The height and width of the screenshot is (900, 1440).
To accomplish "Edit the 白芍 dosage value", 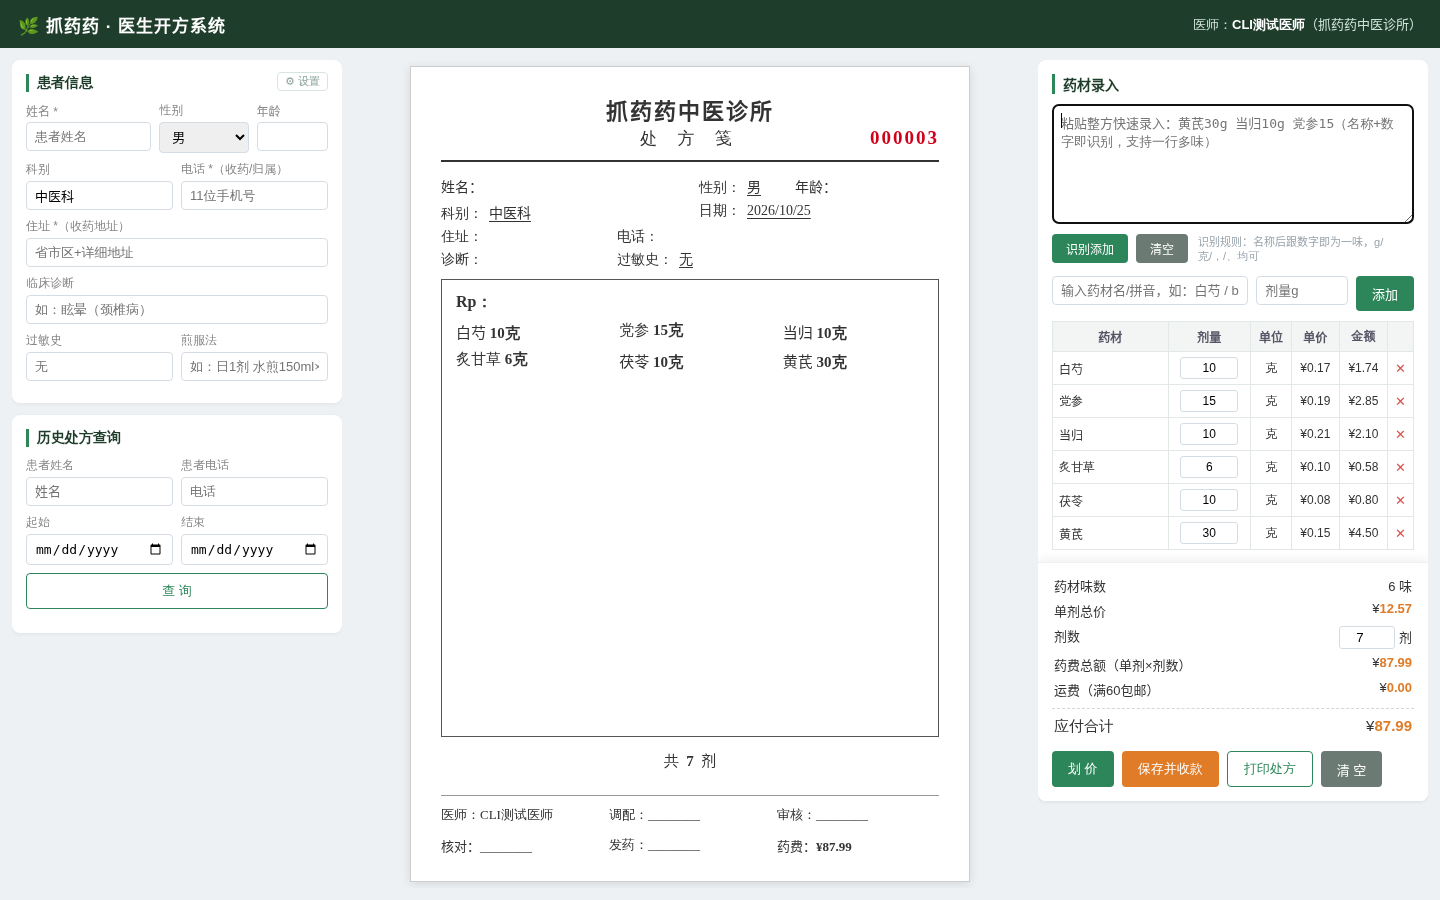I will [x=1209, y=368].
